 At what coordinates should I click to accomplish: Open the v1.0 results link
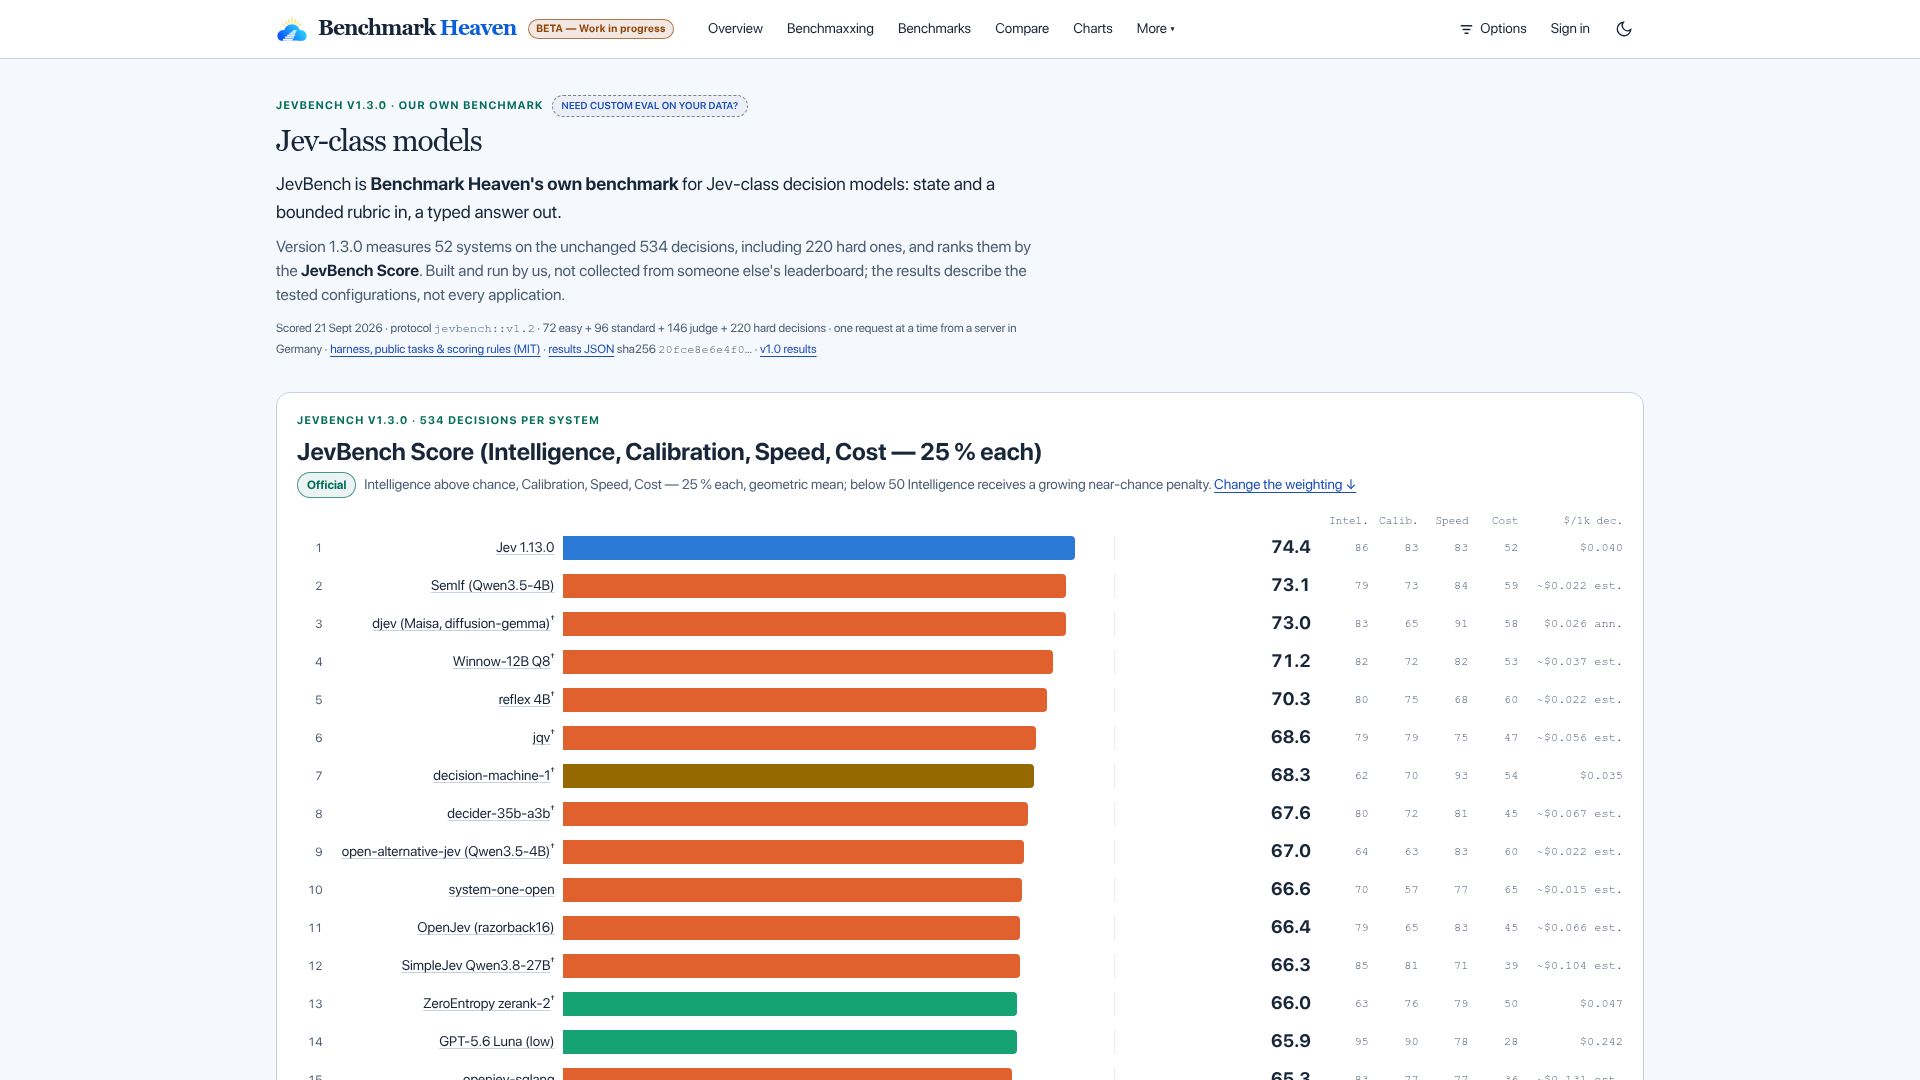click(x=788, y=349)
